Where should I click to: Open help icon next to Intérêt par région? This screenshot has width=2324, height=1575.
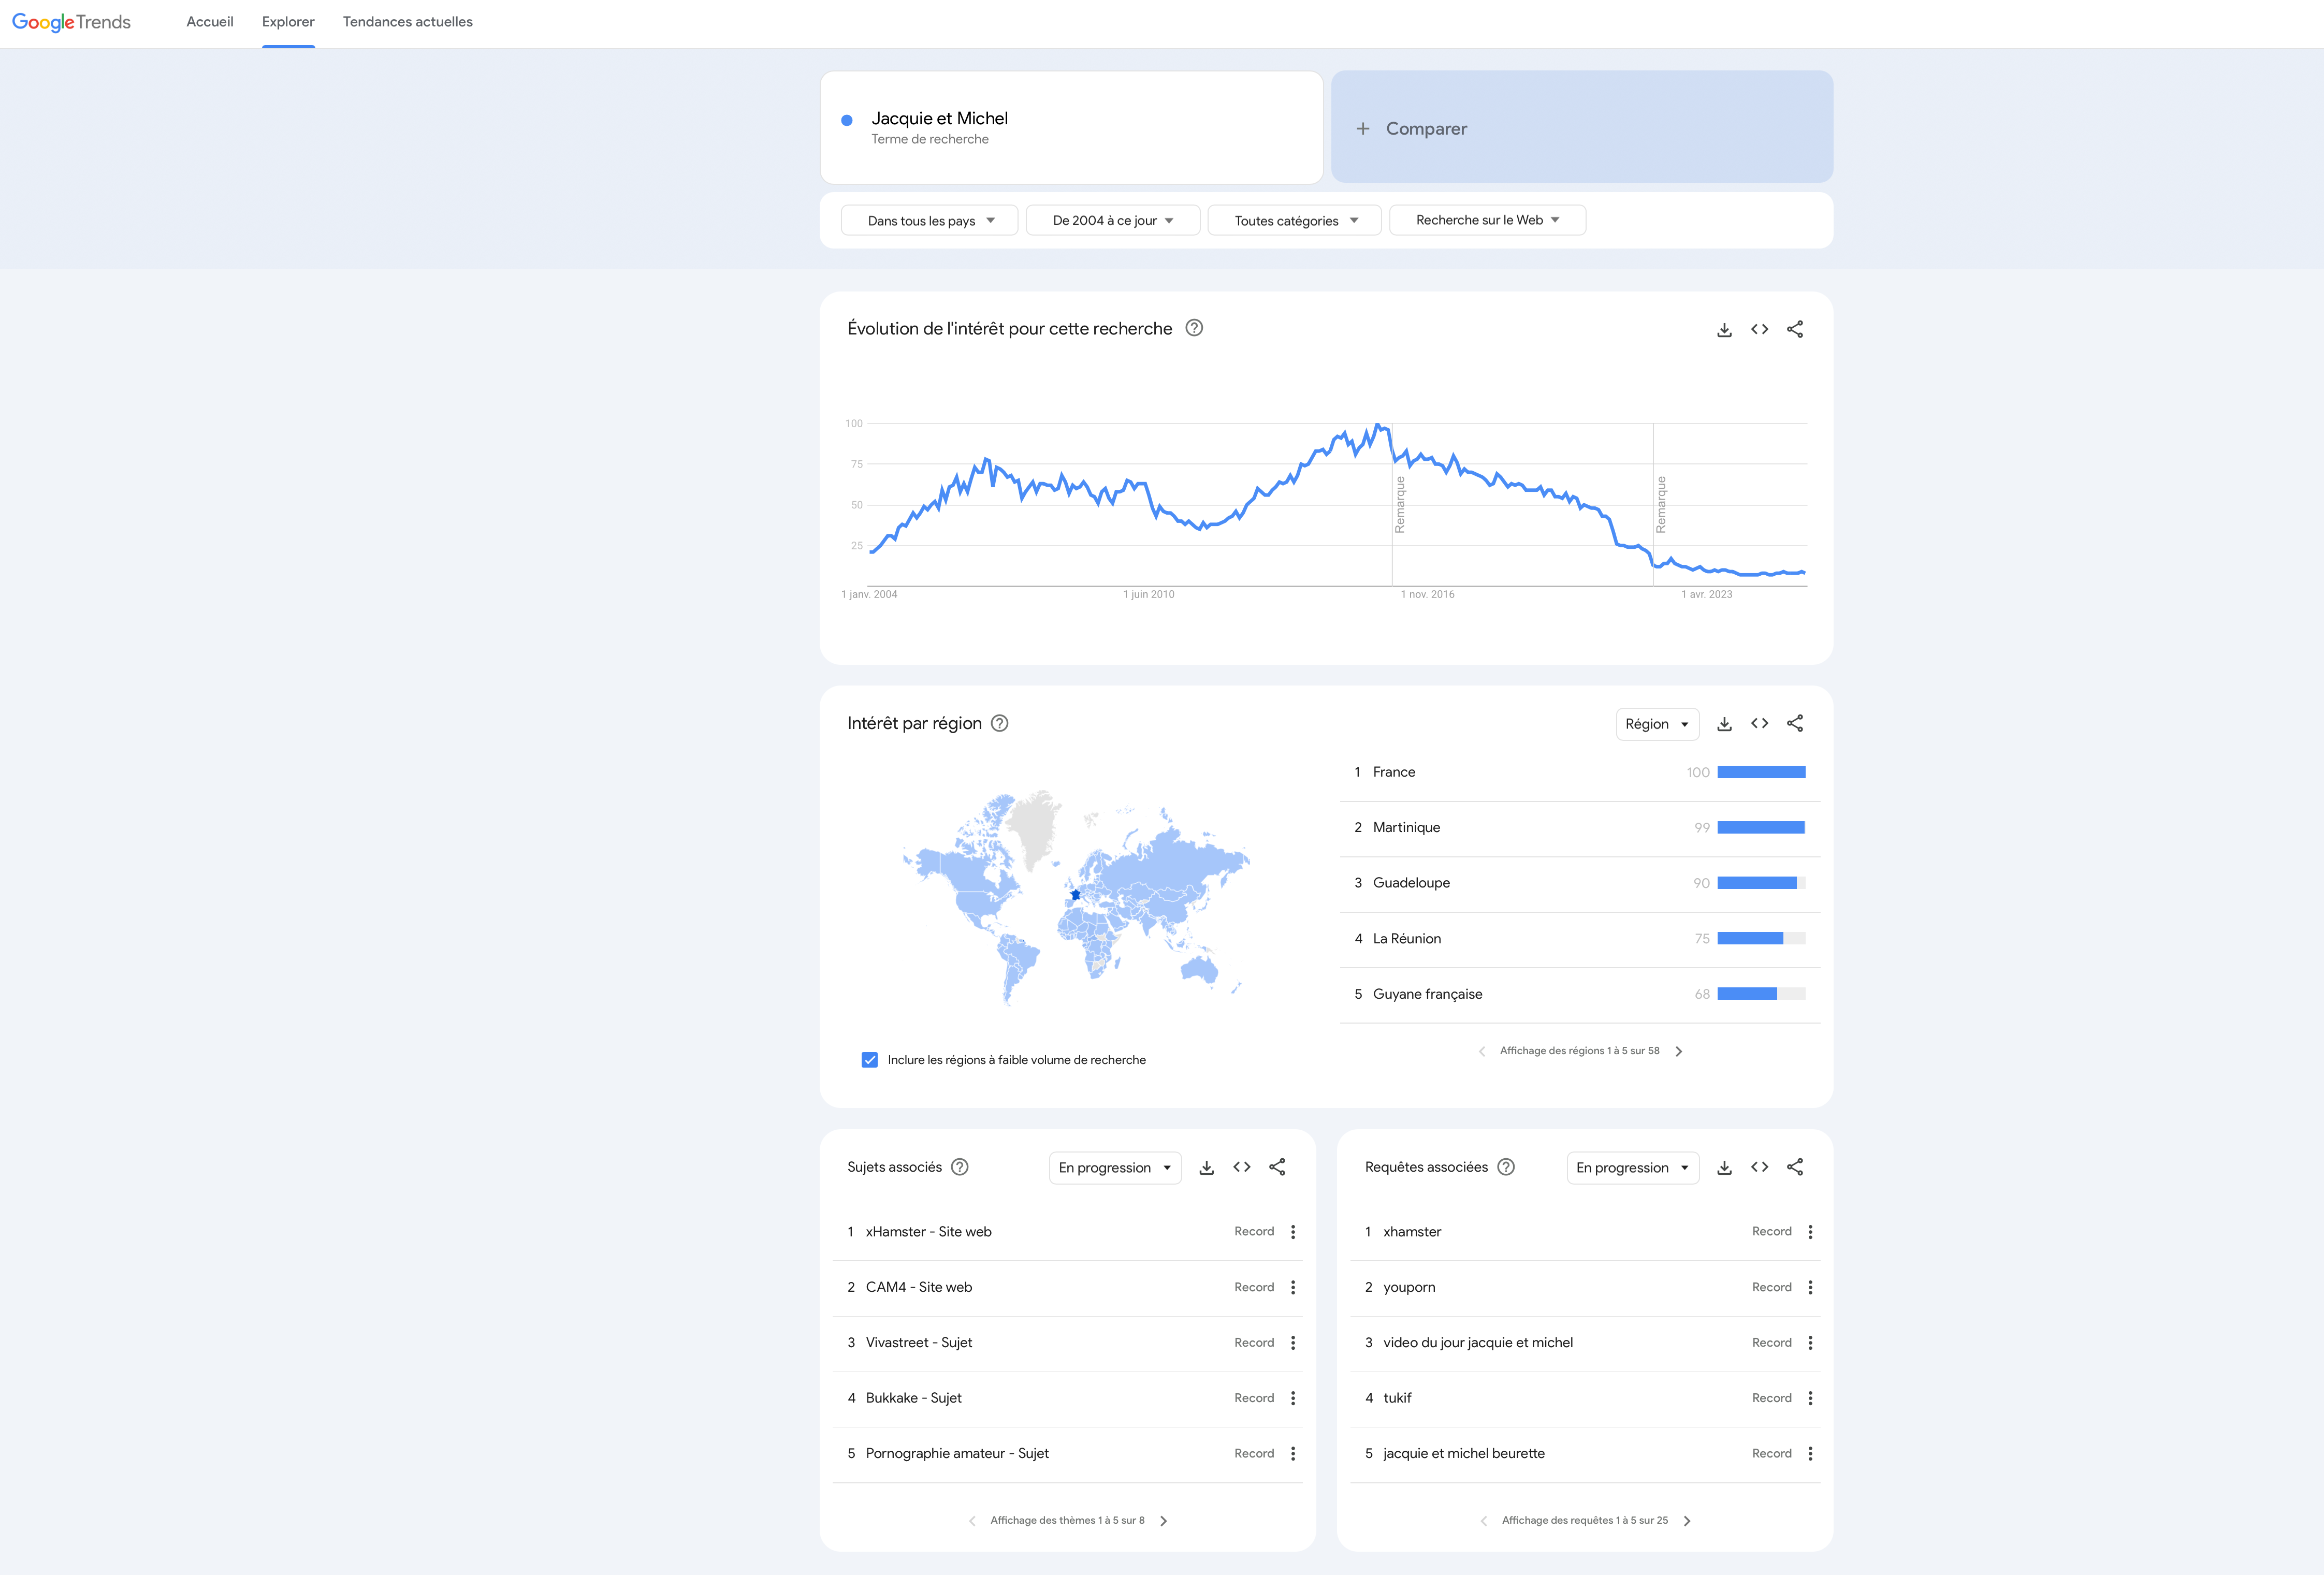pos(999,723)
